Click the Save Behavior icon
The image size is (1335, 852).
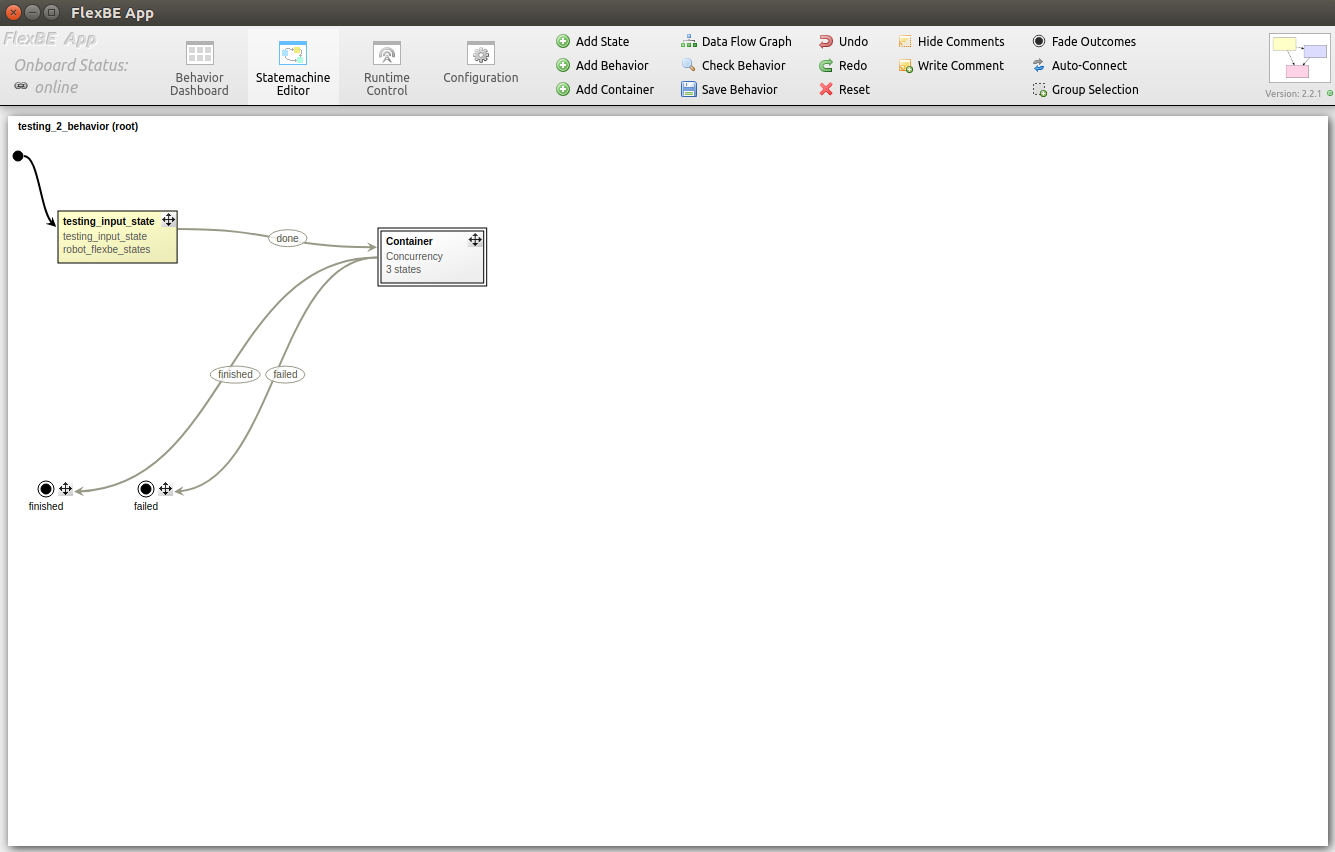coord(687,89)
